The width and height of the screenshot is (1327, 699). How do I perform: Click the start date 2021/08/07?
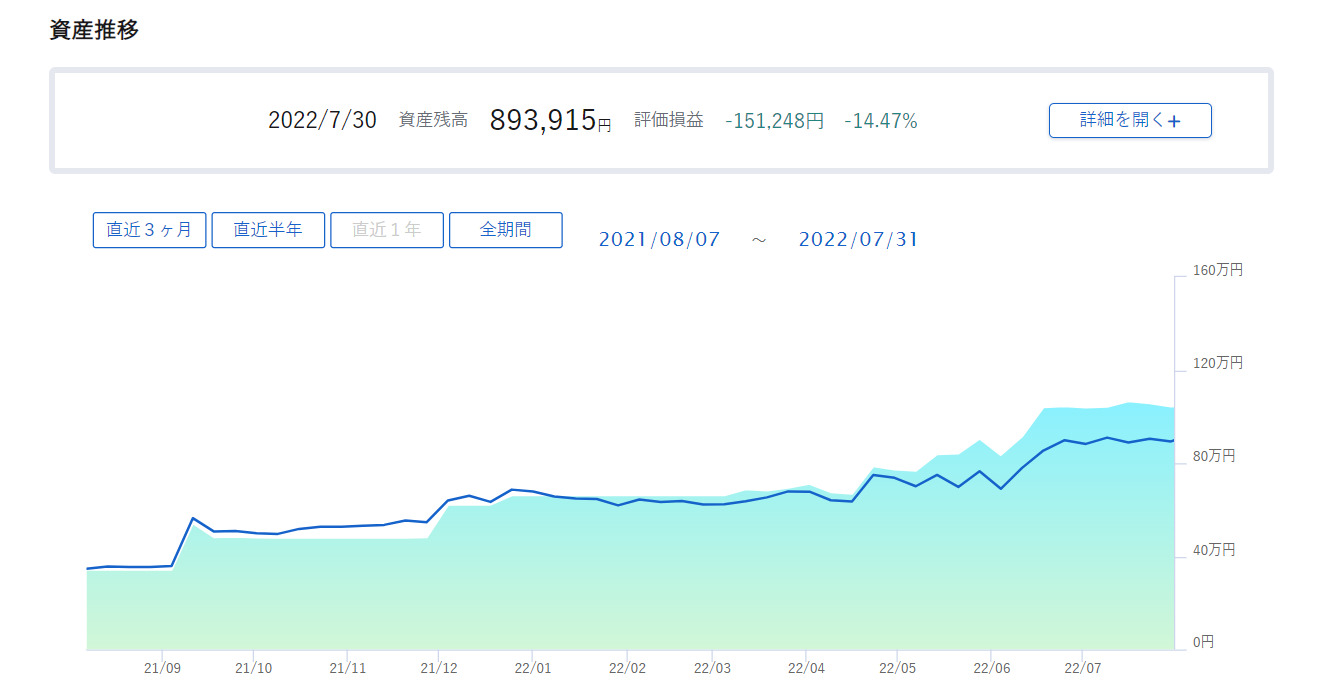[659, 240]
